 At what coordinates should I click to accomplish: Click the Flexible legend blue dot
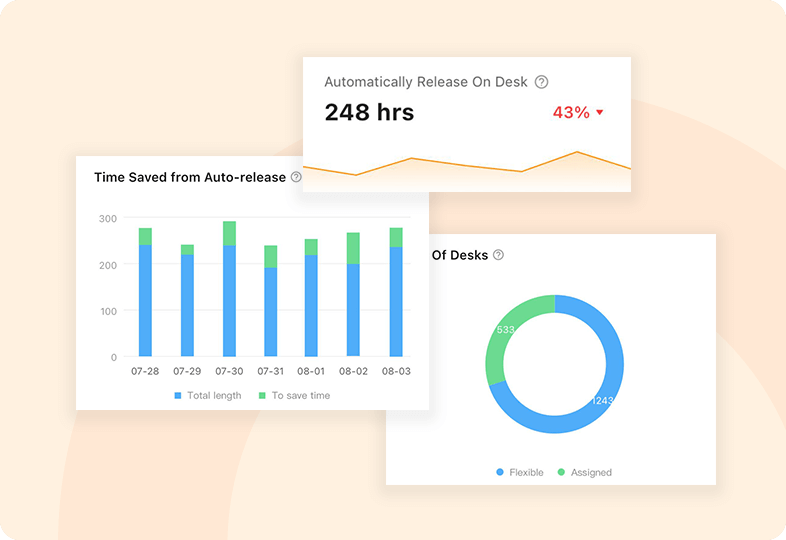click(500, 472)
